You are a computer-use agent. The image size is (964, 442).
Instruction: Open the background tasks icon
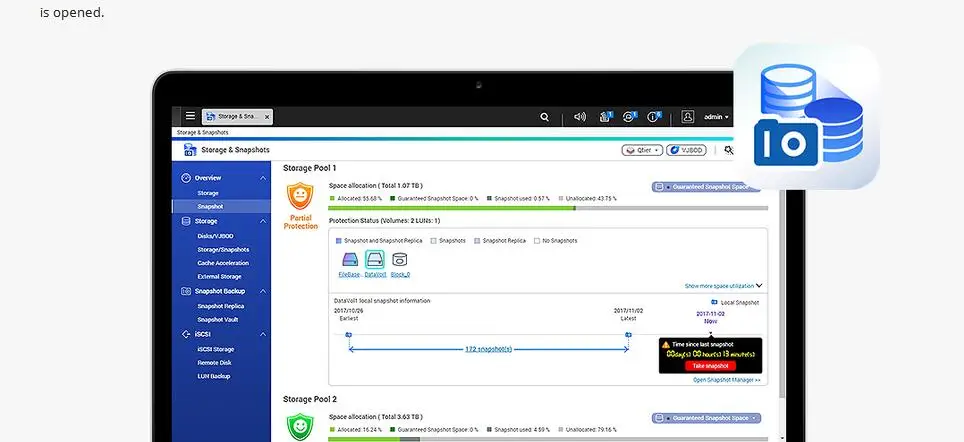click(605, 117)
